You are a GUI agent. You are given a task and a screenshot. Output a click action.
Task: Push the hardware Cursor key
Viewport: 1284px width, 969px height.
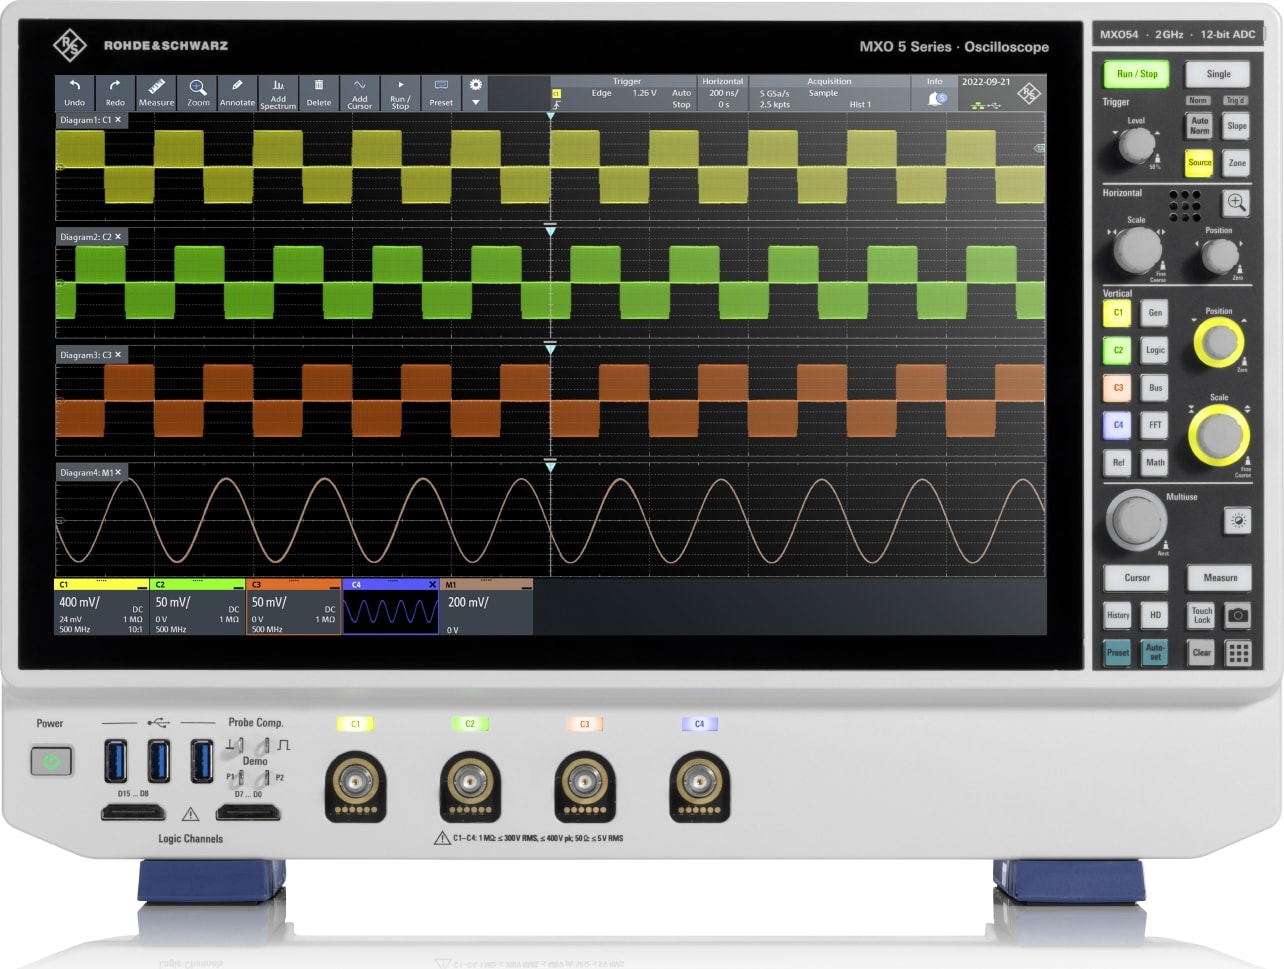pyautogui.click(x=1137, y=578)
